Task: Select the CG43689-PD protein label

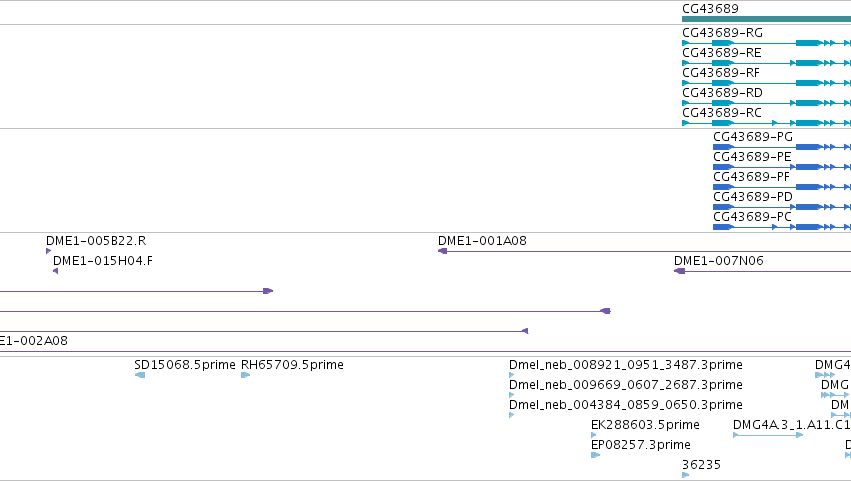Action: tap(753, 197)
